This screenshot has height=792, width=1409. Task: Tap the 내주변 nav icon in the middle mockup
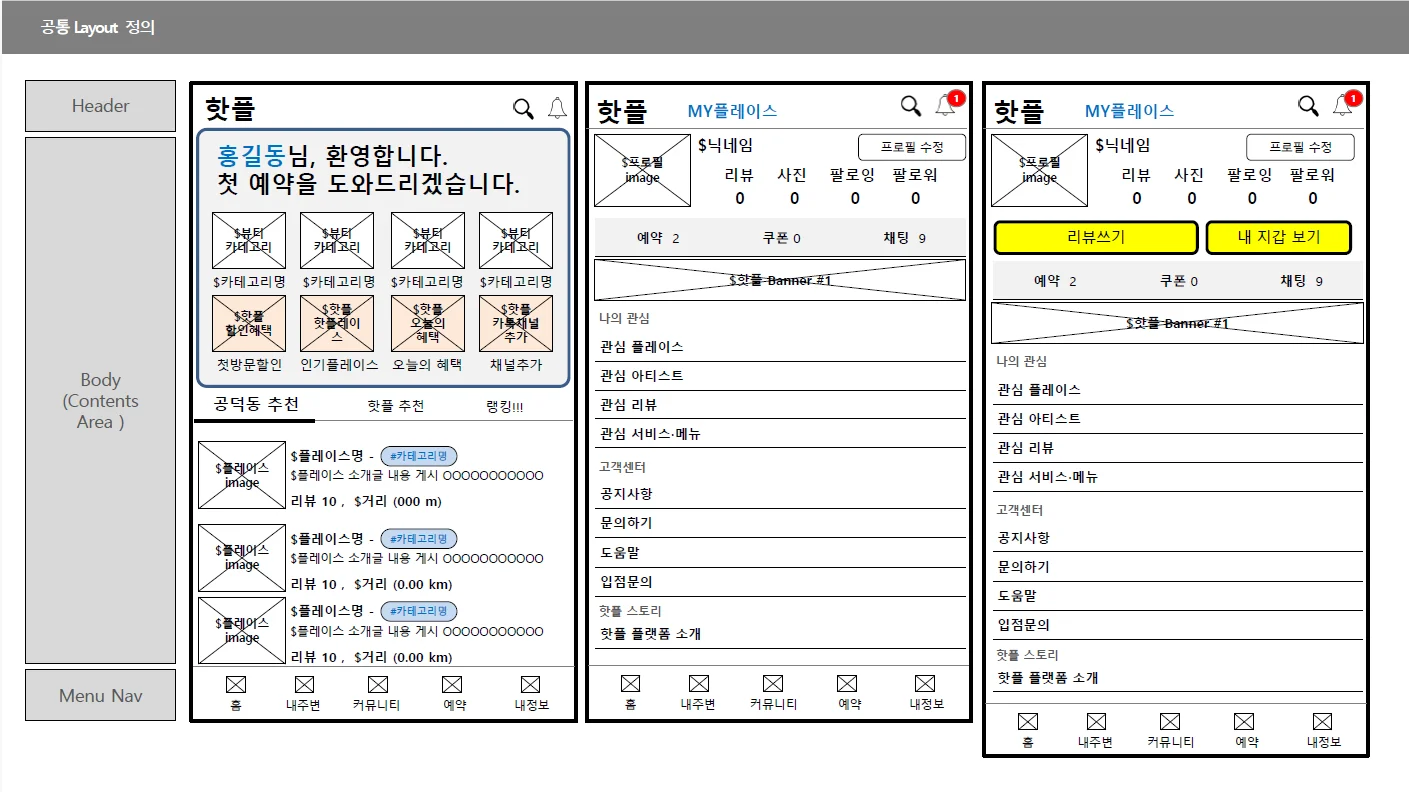699,684
